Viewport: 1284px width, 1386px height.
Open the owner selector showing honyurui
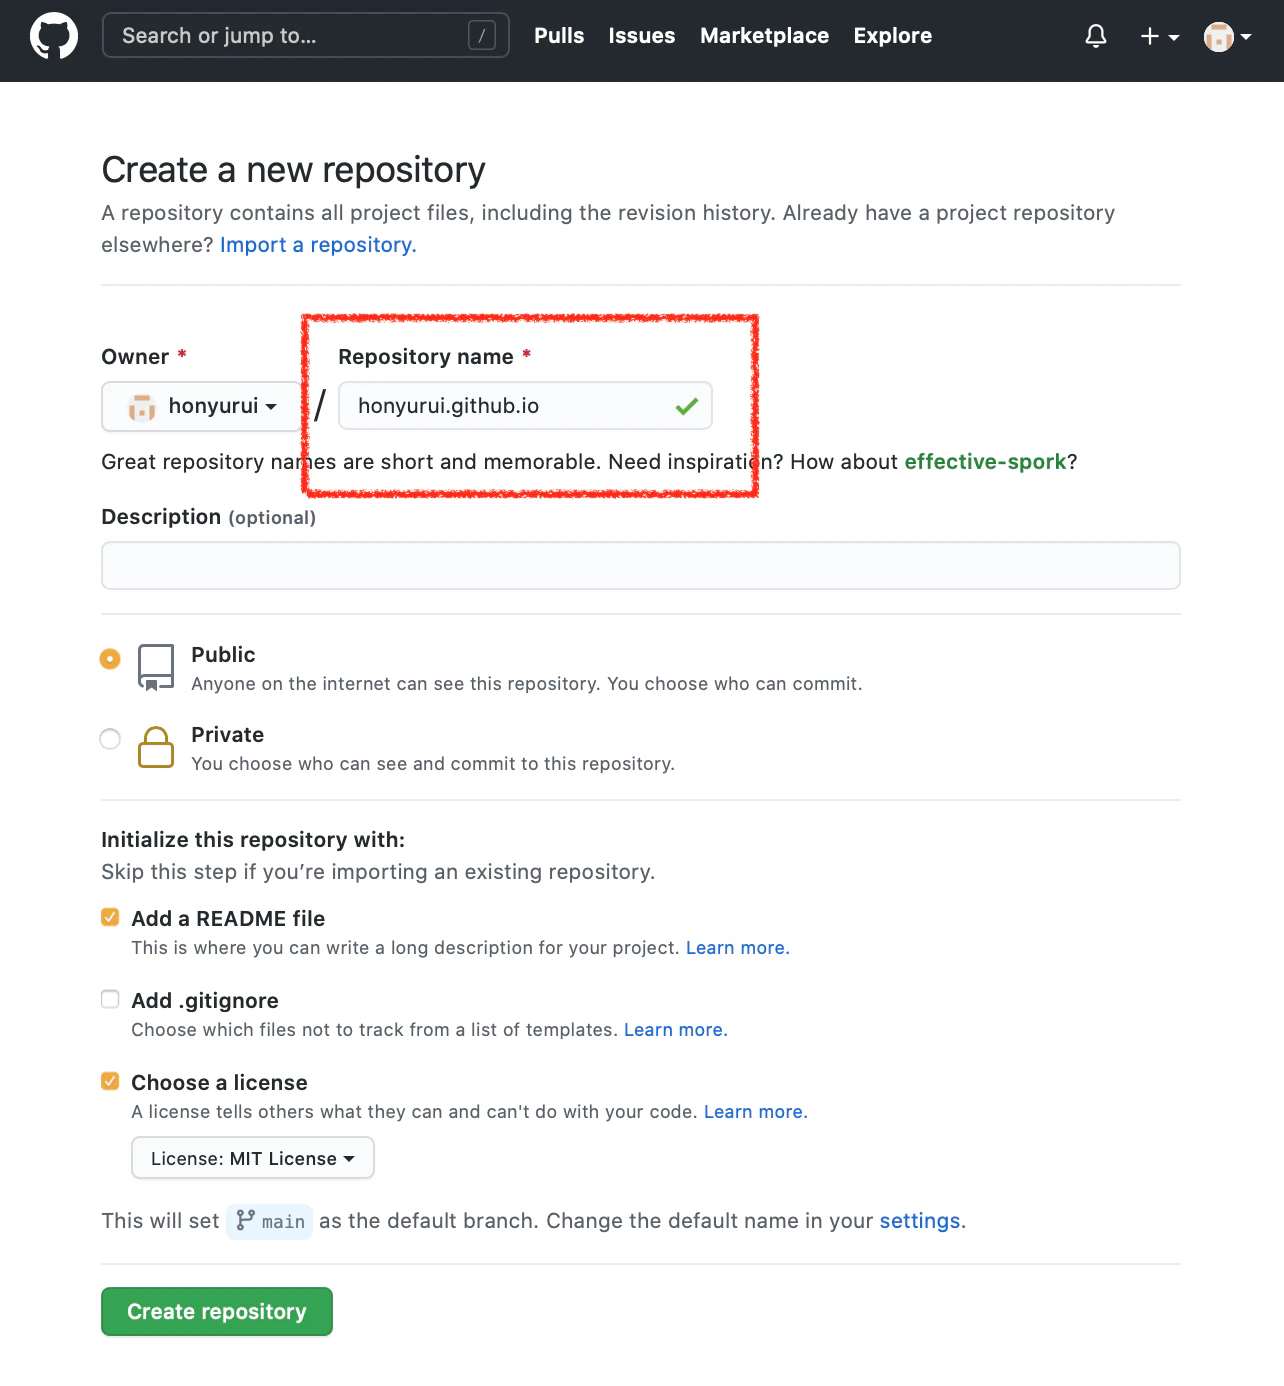(201, 406)
